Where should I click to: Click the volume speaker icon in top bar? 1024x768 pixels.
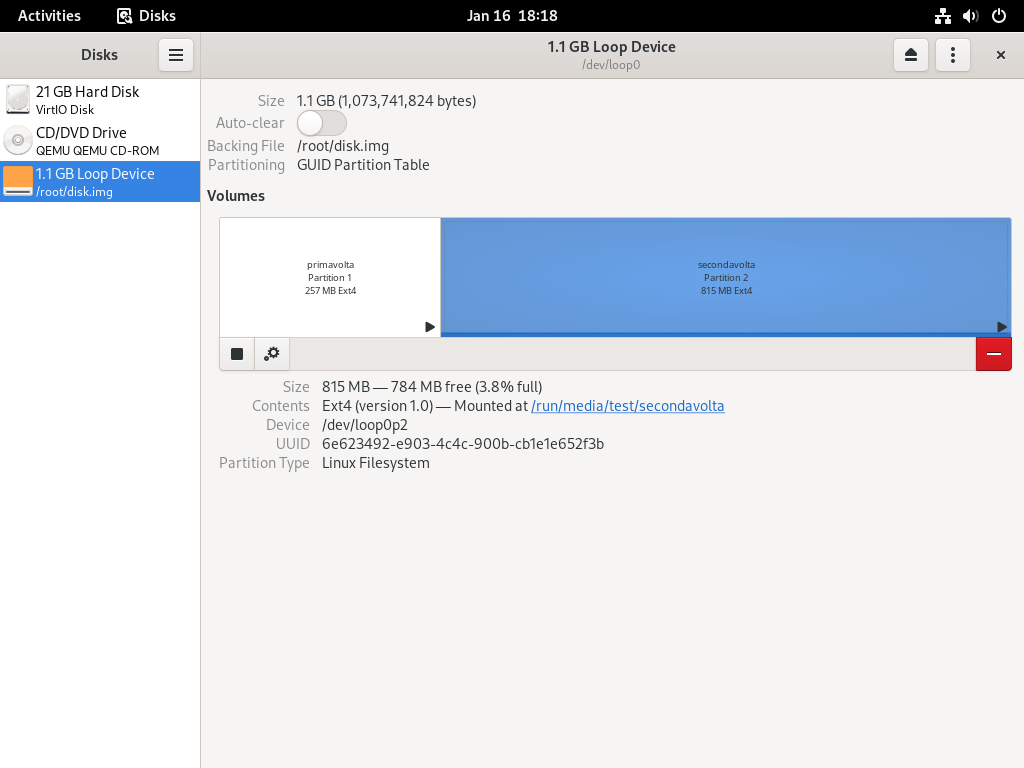point(970,16)
